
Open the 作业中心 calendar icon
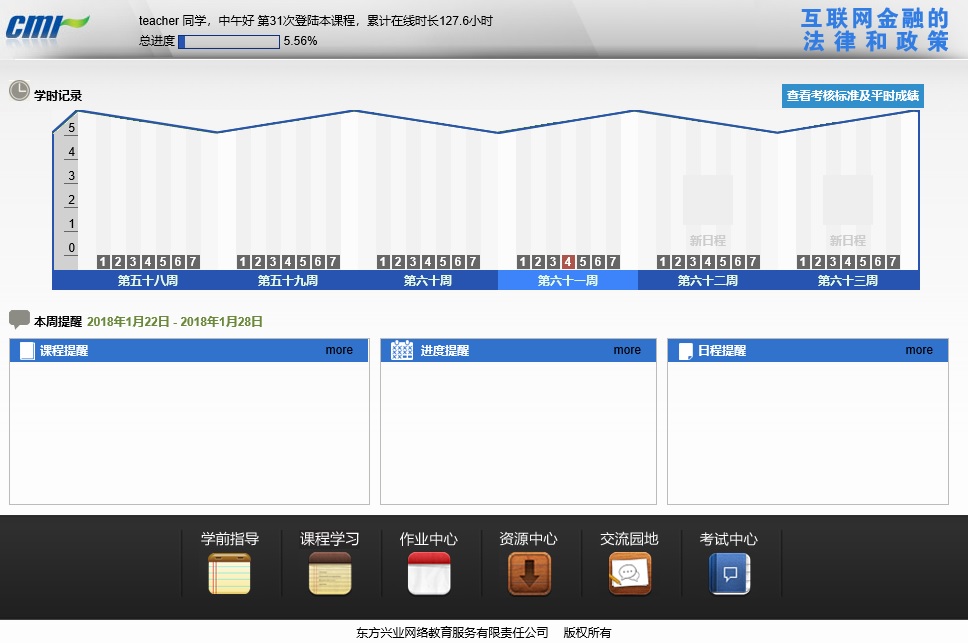click(x=429, y=573)
